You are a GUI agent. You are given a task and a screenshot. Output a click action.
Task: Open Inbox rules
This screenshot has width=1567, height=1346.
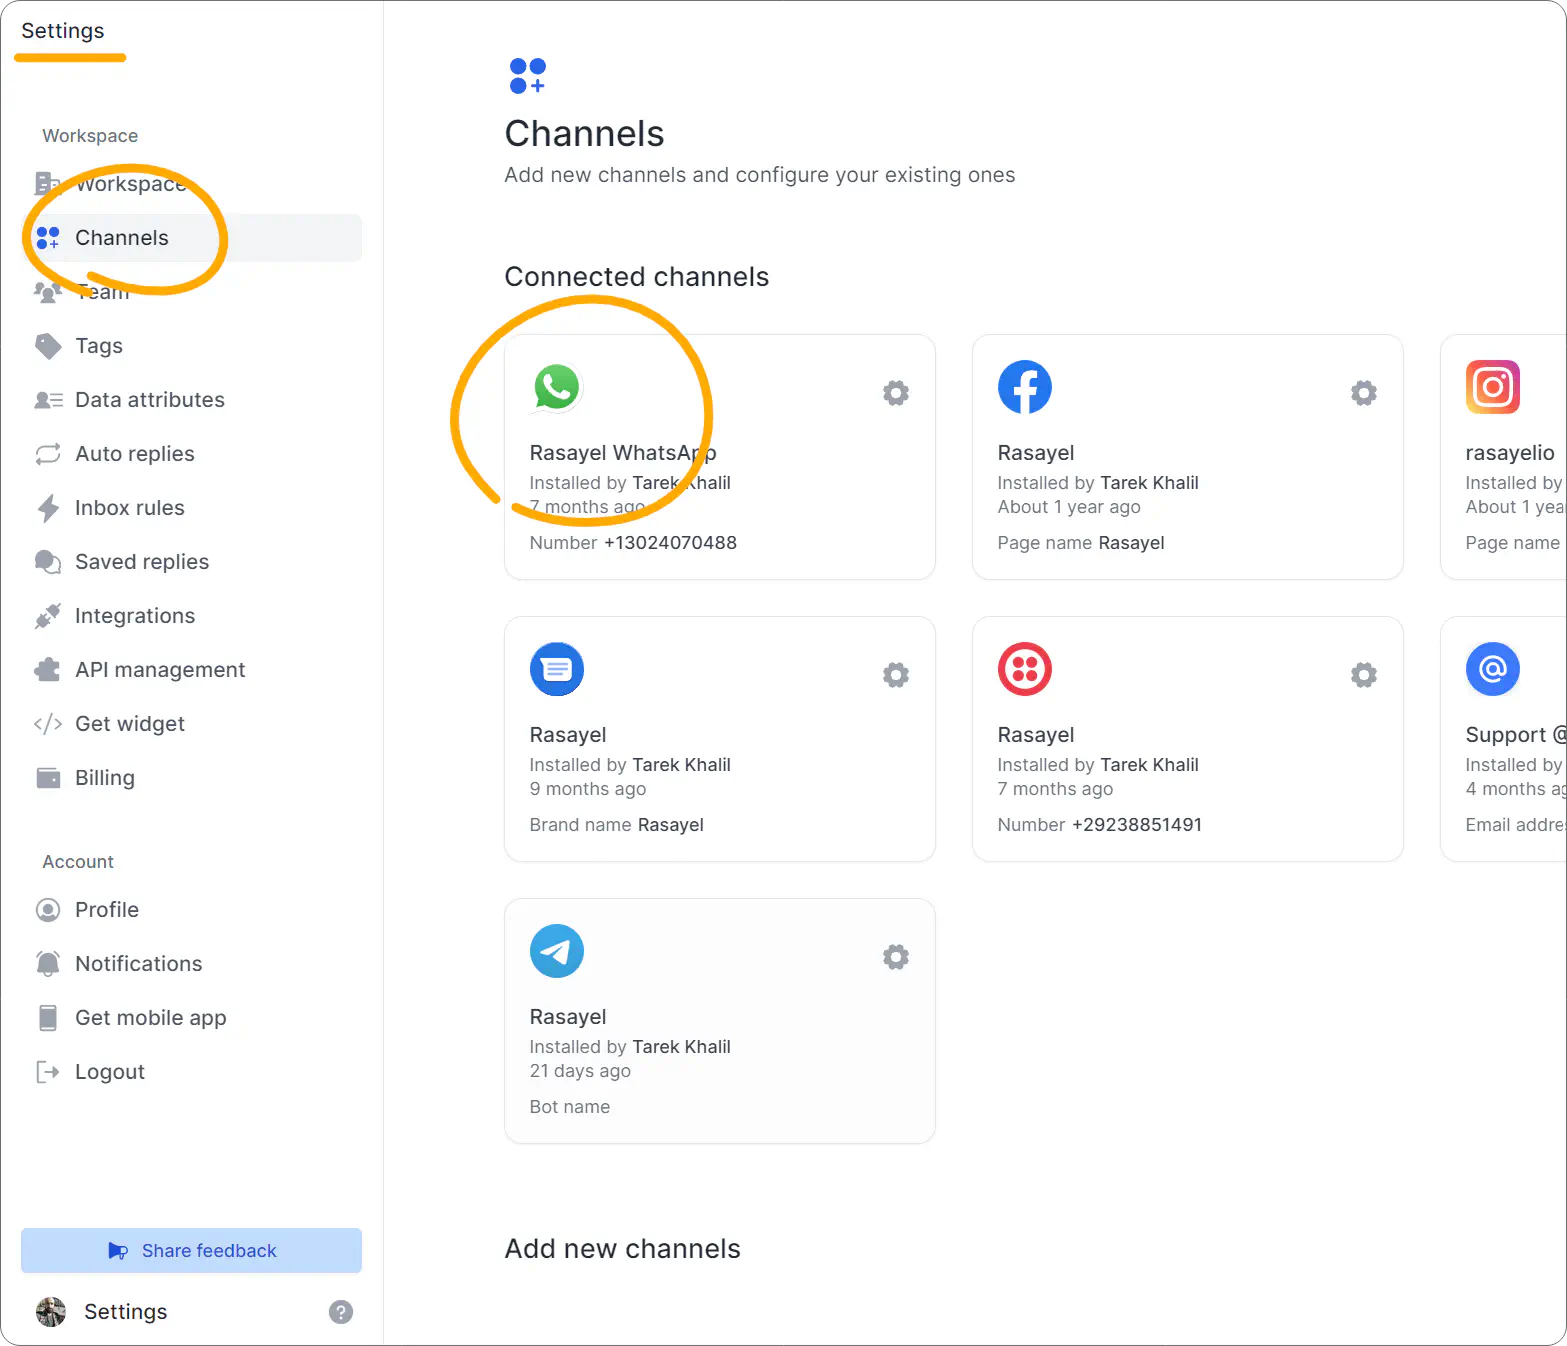191,508
